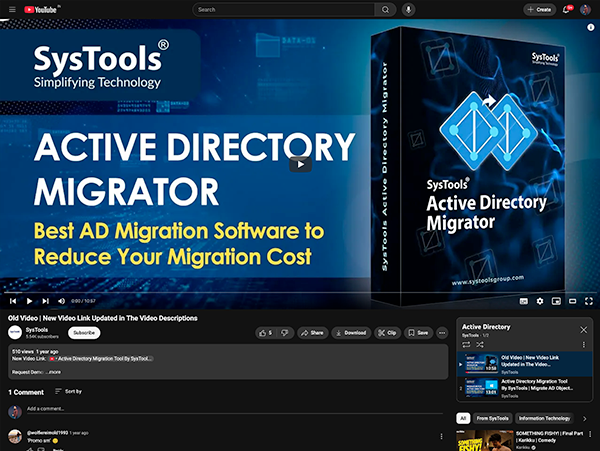Skip to the previous playlist video
Image resolution: width=600 pixels, height=451 pixels.
pyautogui.click(x=13, y=301)
